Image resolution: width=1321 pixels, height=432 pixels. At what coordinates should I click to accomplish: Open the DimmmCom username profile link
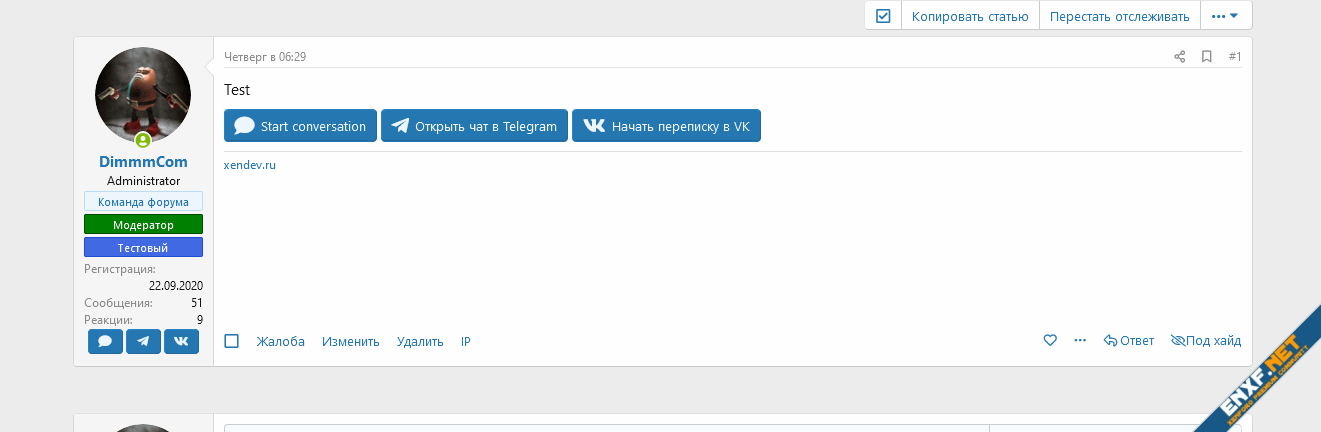point(143,162)
